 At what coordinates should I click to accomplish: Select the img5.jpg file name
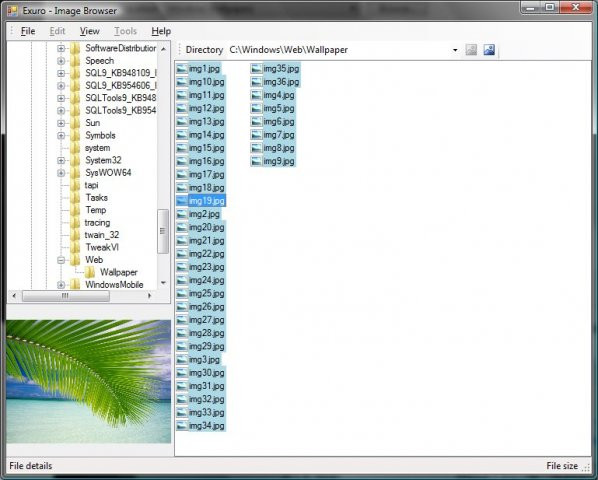click(x=279, y=109)
